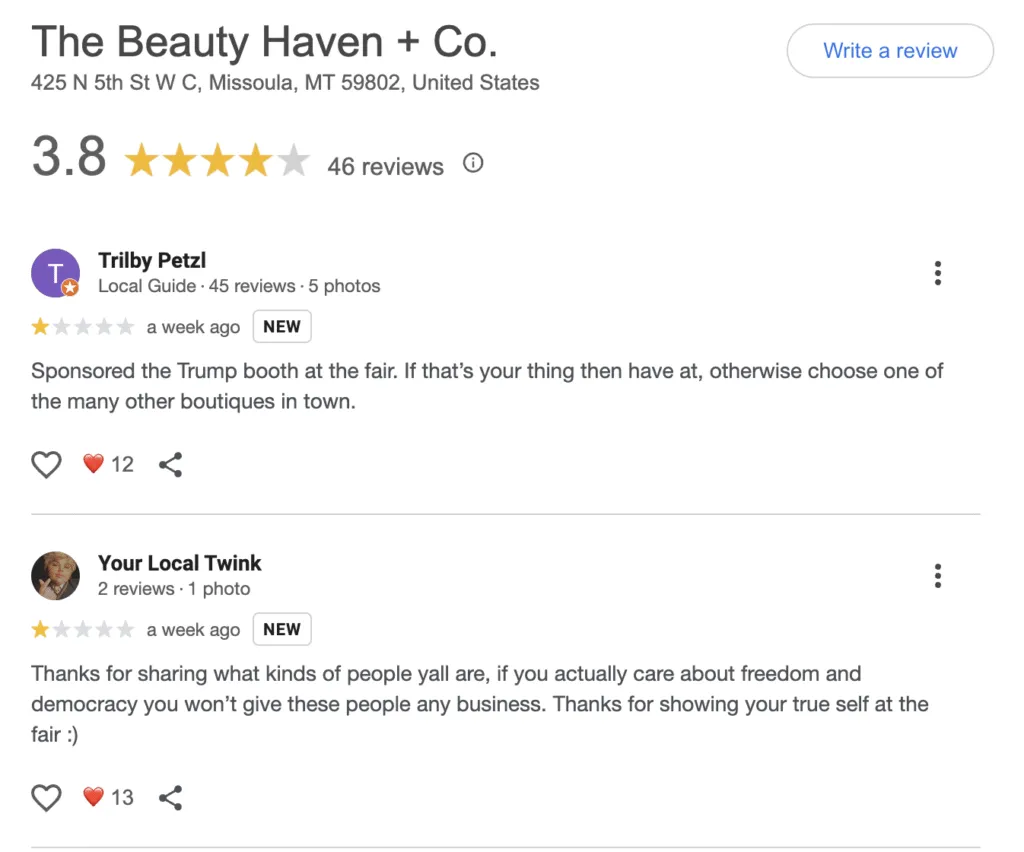Open three-dot menu on Your Local Twink's review
This screenshot has height=852, width=1024.
coord(937,576)
